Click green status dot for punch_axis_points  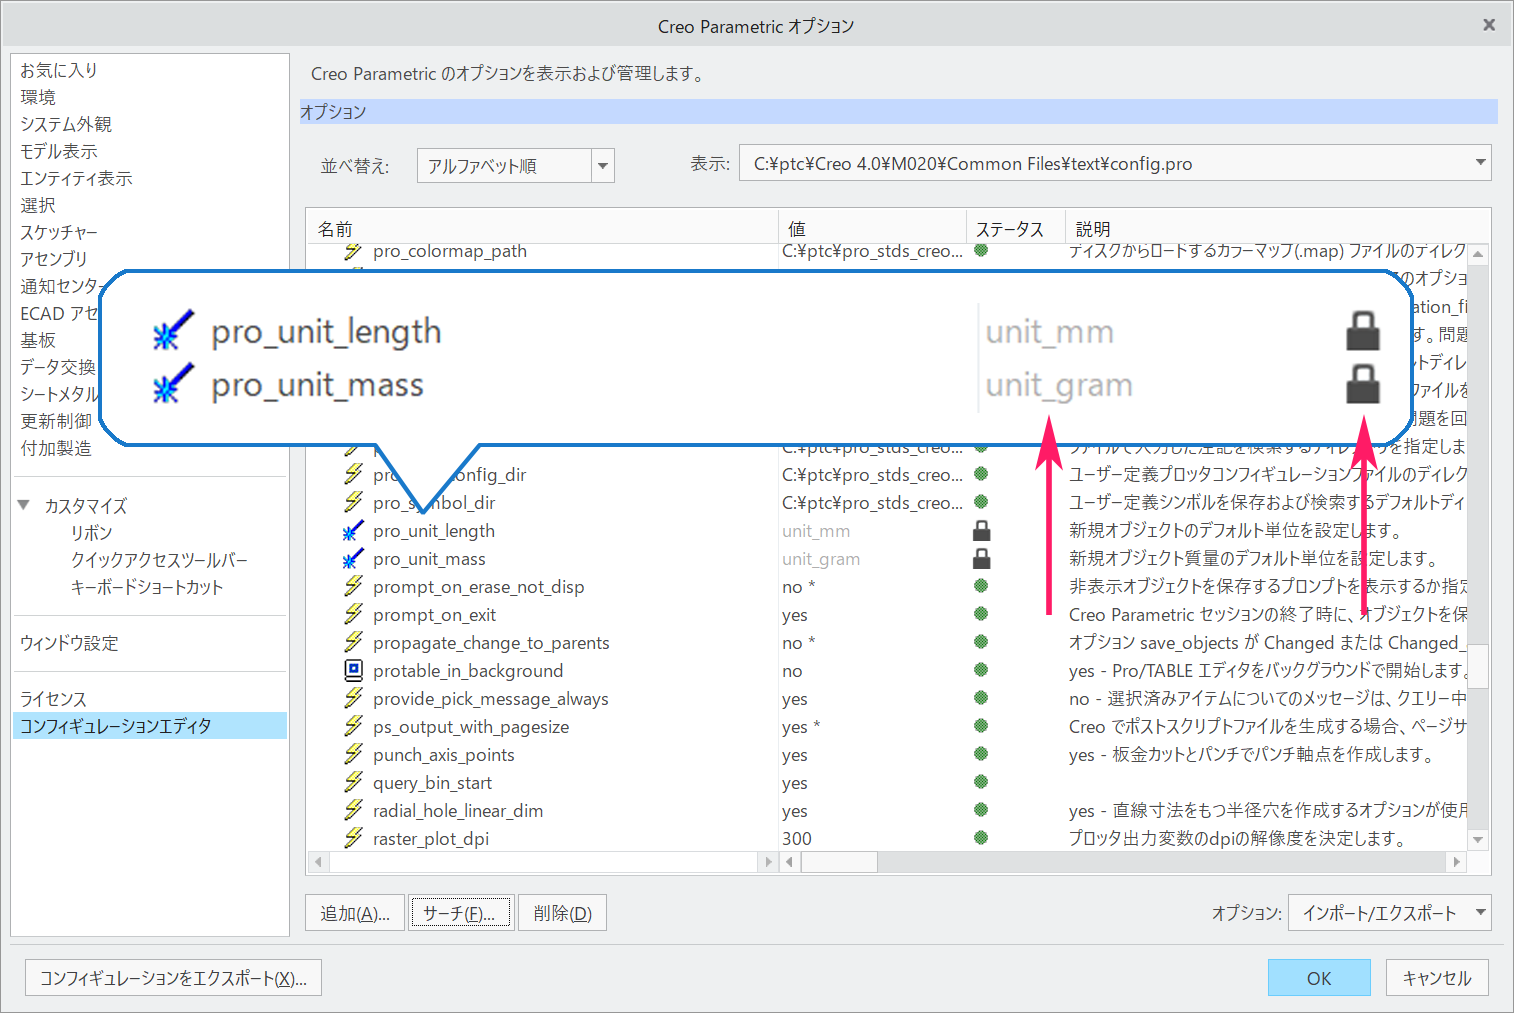point(981,754)
